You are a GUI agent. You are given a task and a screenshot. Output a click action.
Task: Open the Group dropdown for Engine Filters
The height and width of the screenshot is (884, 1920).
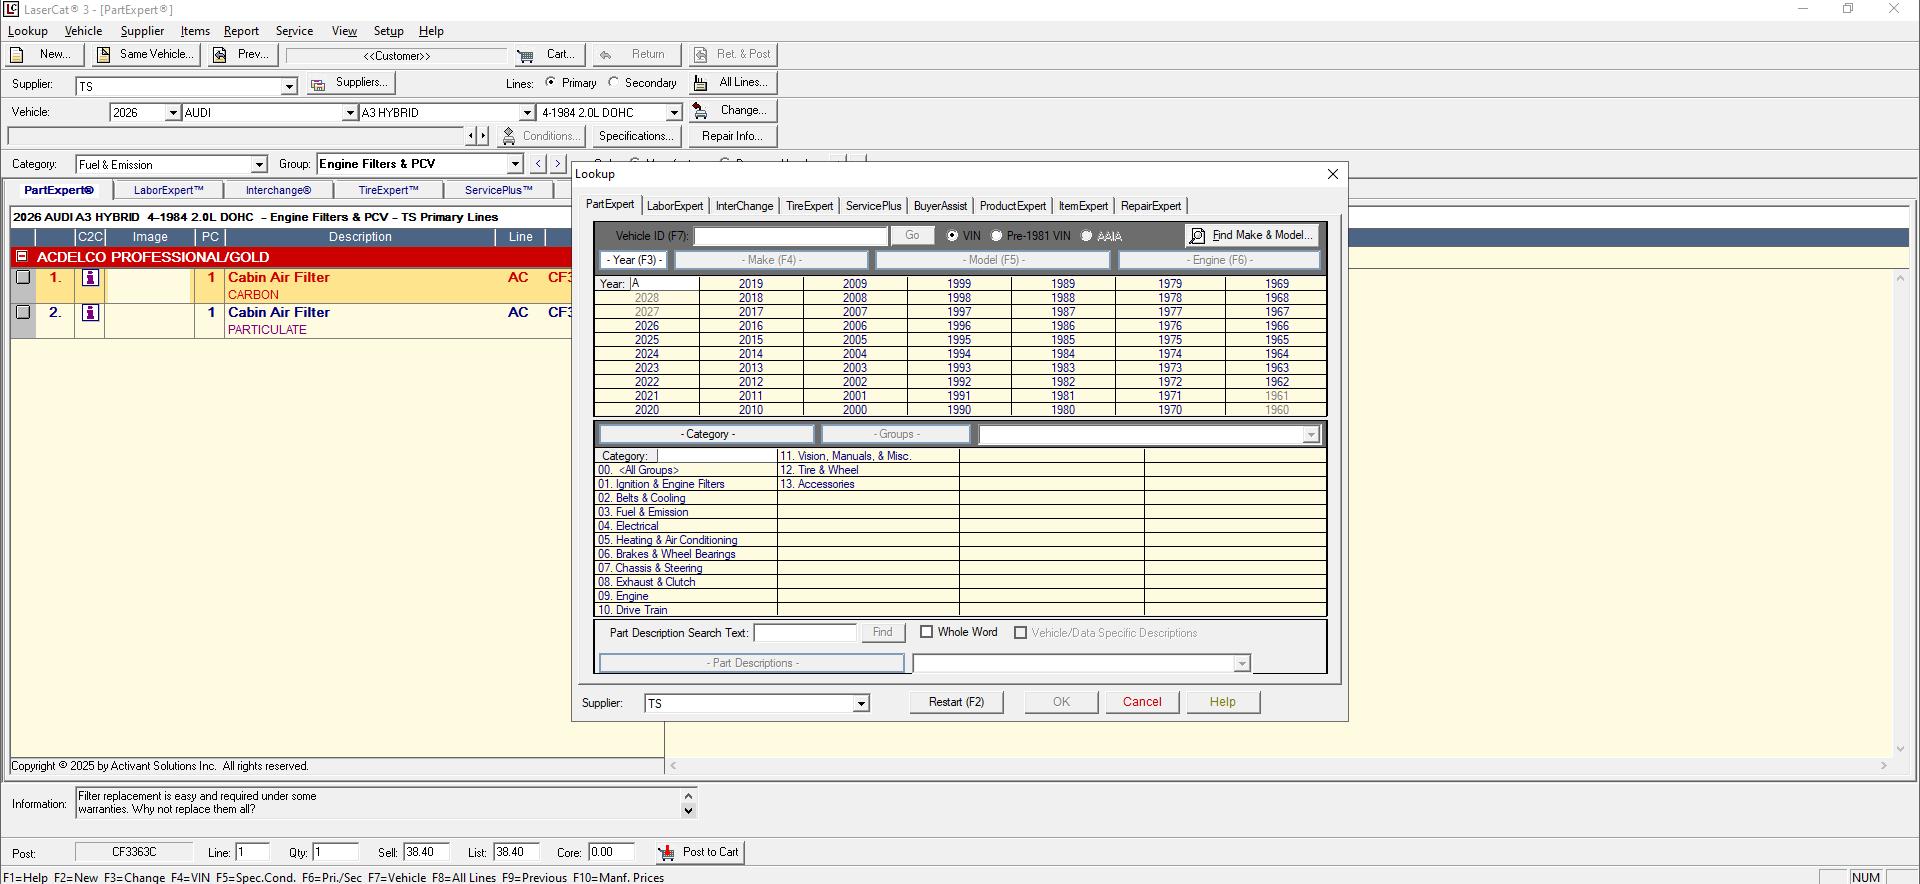[515, 164]
